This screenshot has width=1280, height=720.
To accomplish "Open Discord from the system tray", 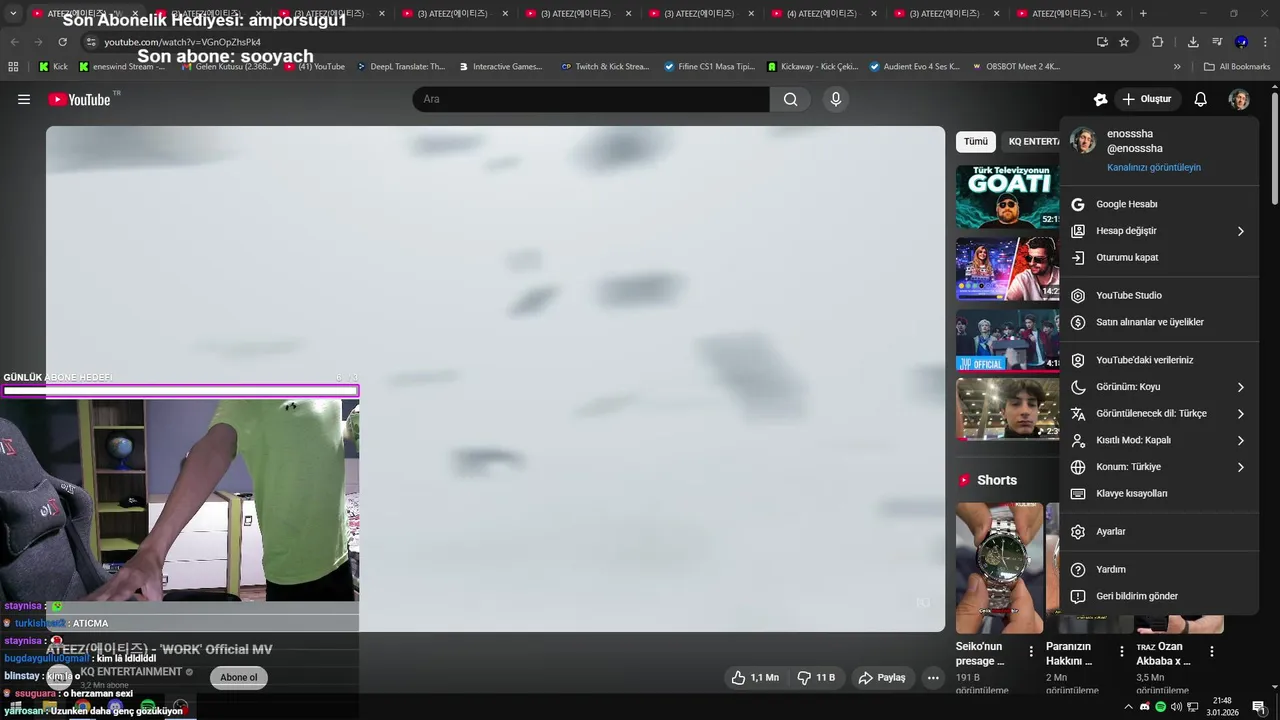I will [x=1145, y=707].
